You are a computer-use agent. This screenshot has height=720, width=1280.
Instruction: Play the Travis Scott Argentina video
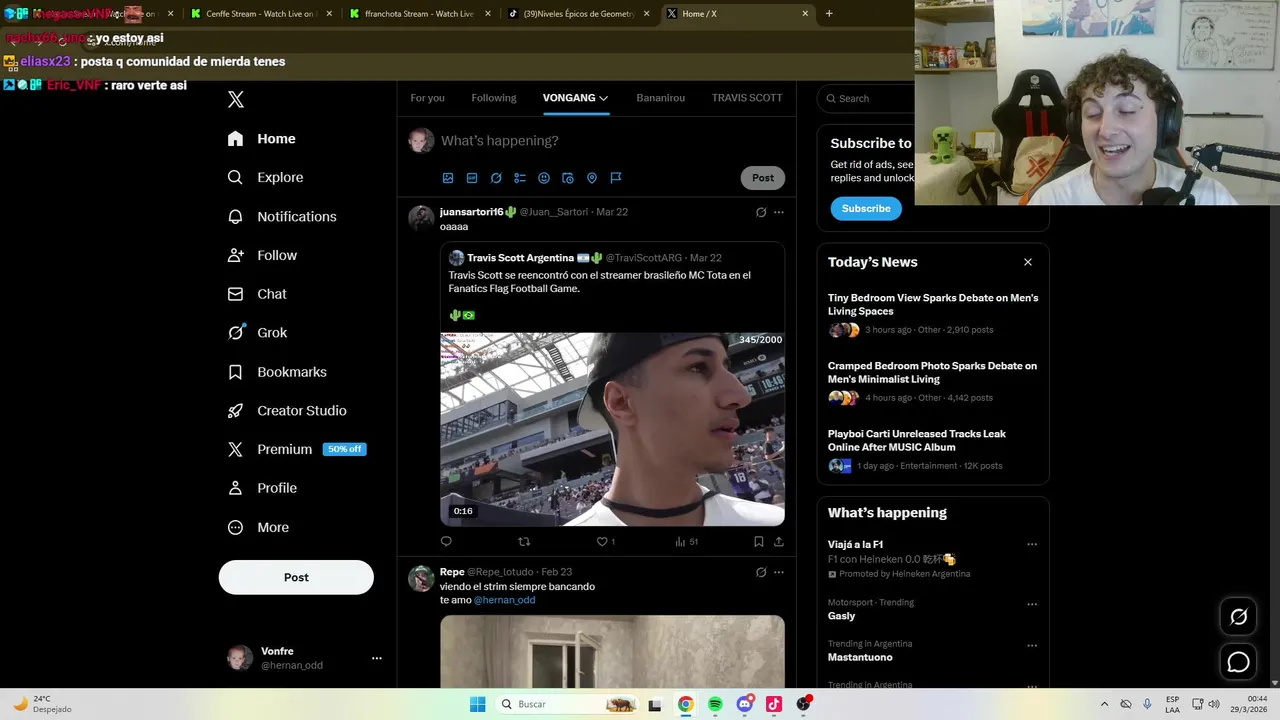(612, 429)
